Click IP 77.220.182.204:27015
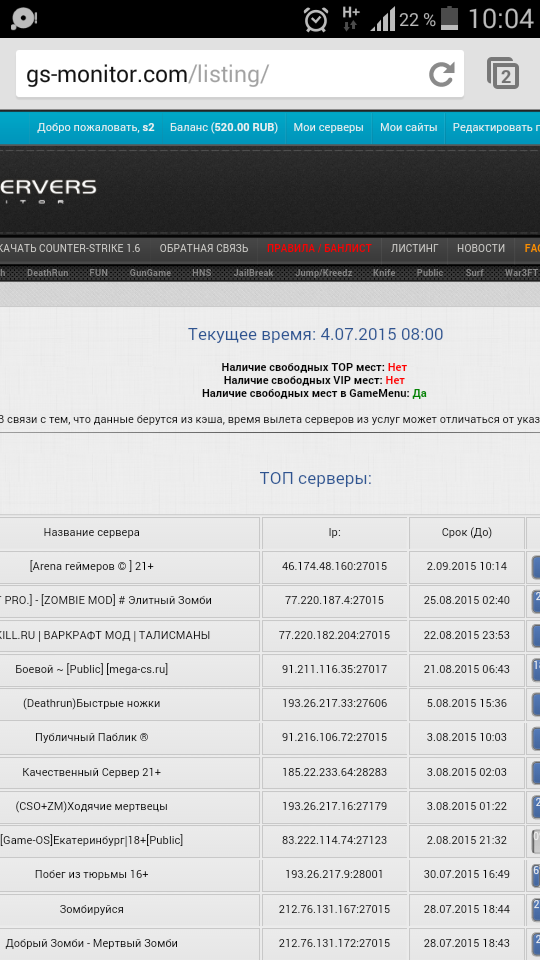The image size is (540, 960). coord(334,636)
